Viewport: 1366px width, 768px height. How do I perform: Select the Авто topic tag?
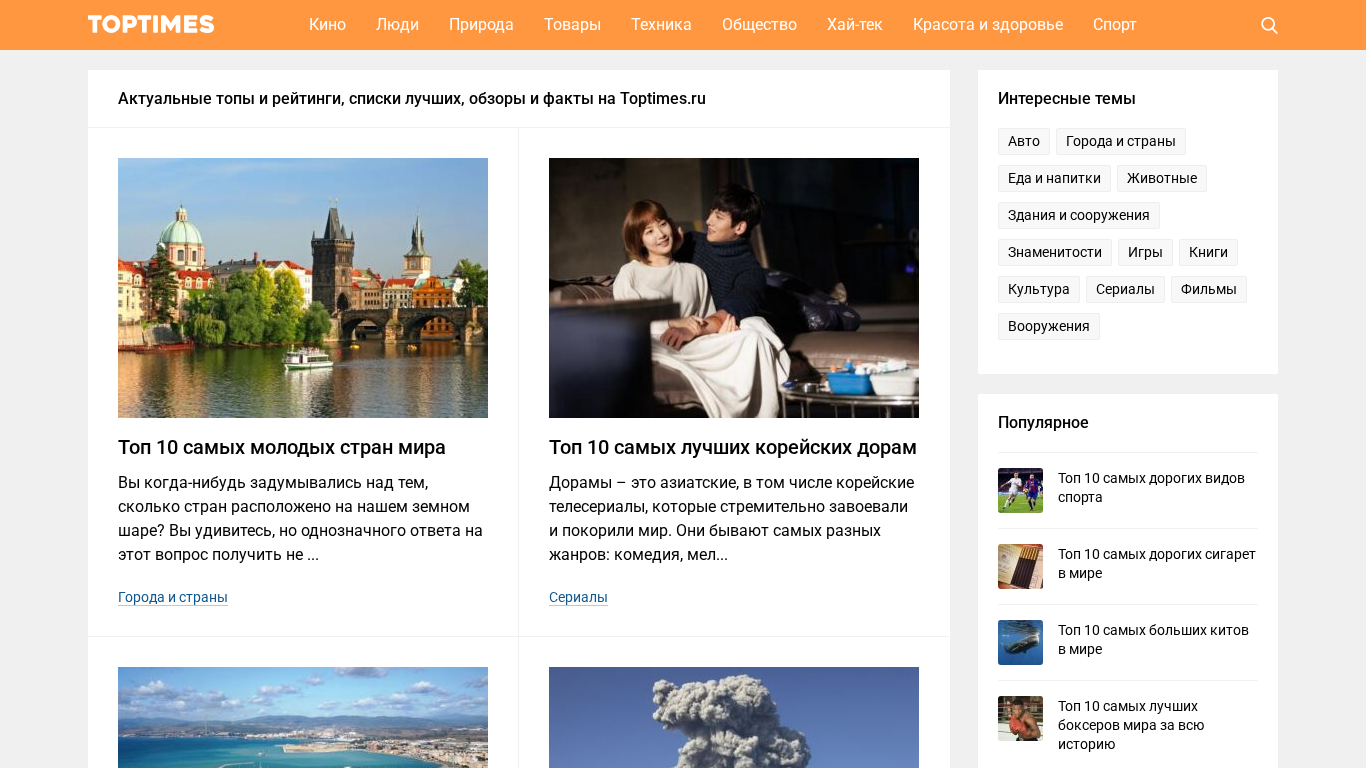(x=1023, y=141)
